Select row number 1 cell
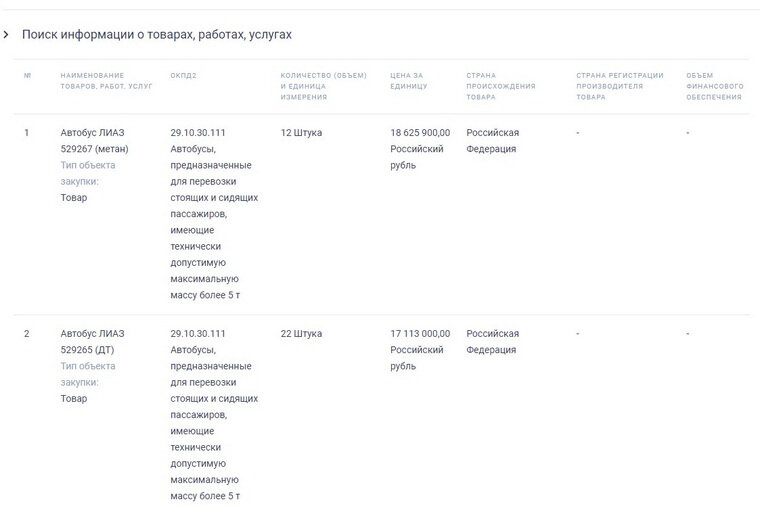 coord(27,132)
